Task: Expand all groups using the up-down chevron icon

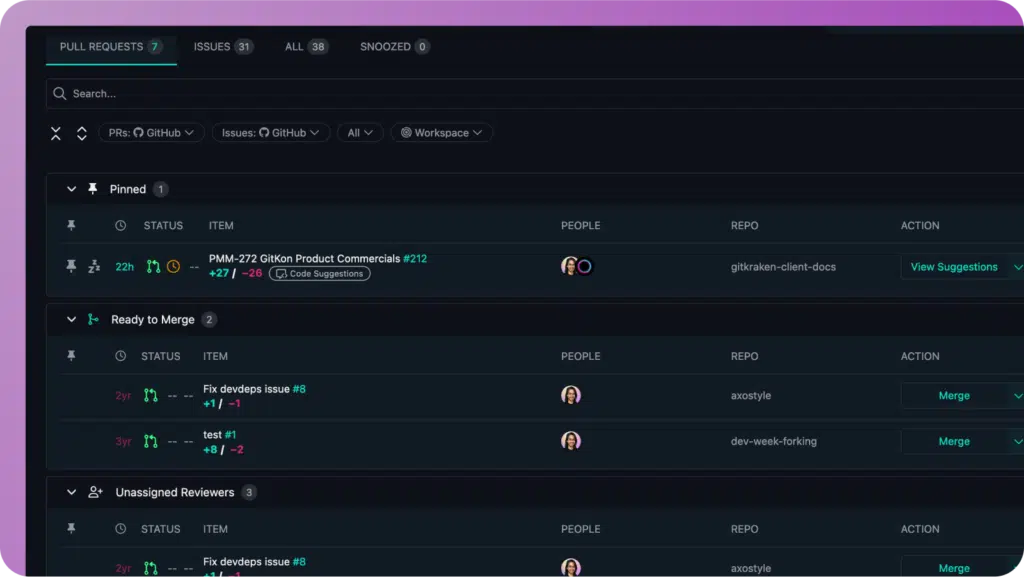Action: coord(82,133)
